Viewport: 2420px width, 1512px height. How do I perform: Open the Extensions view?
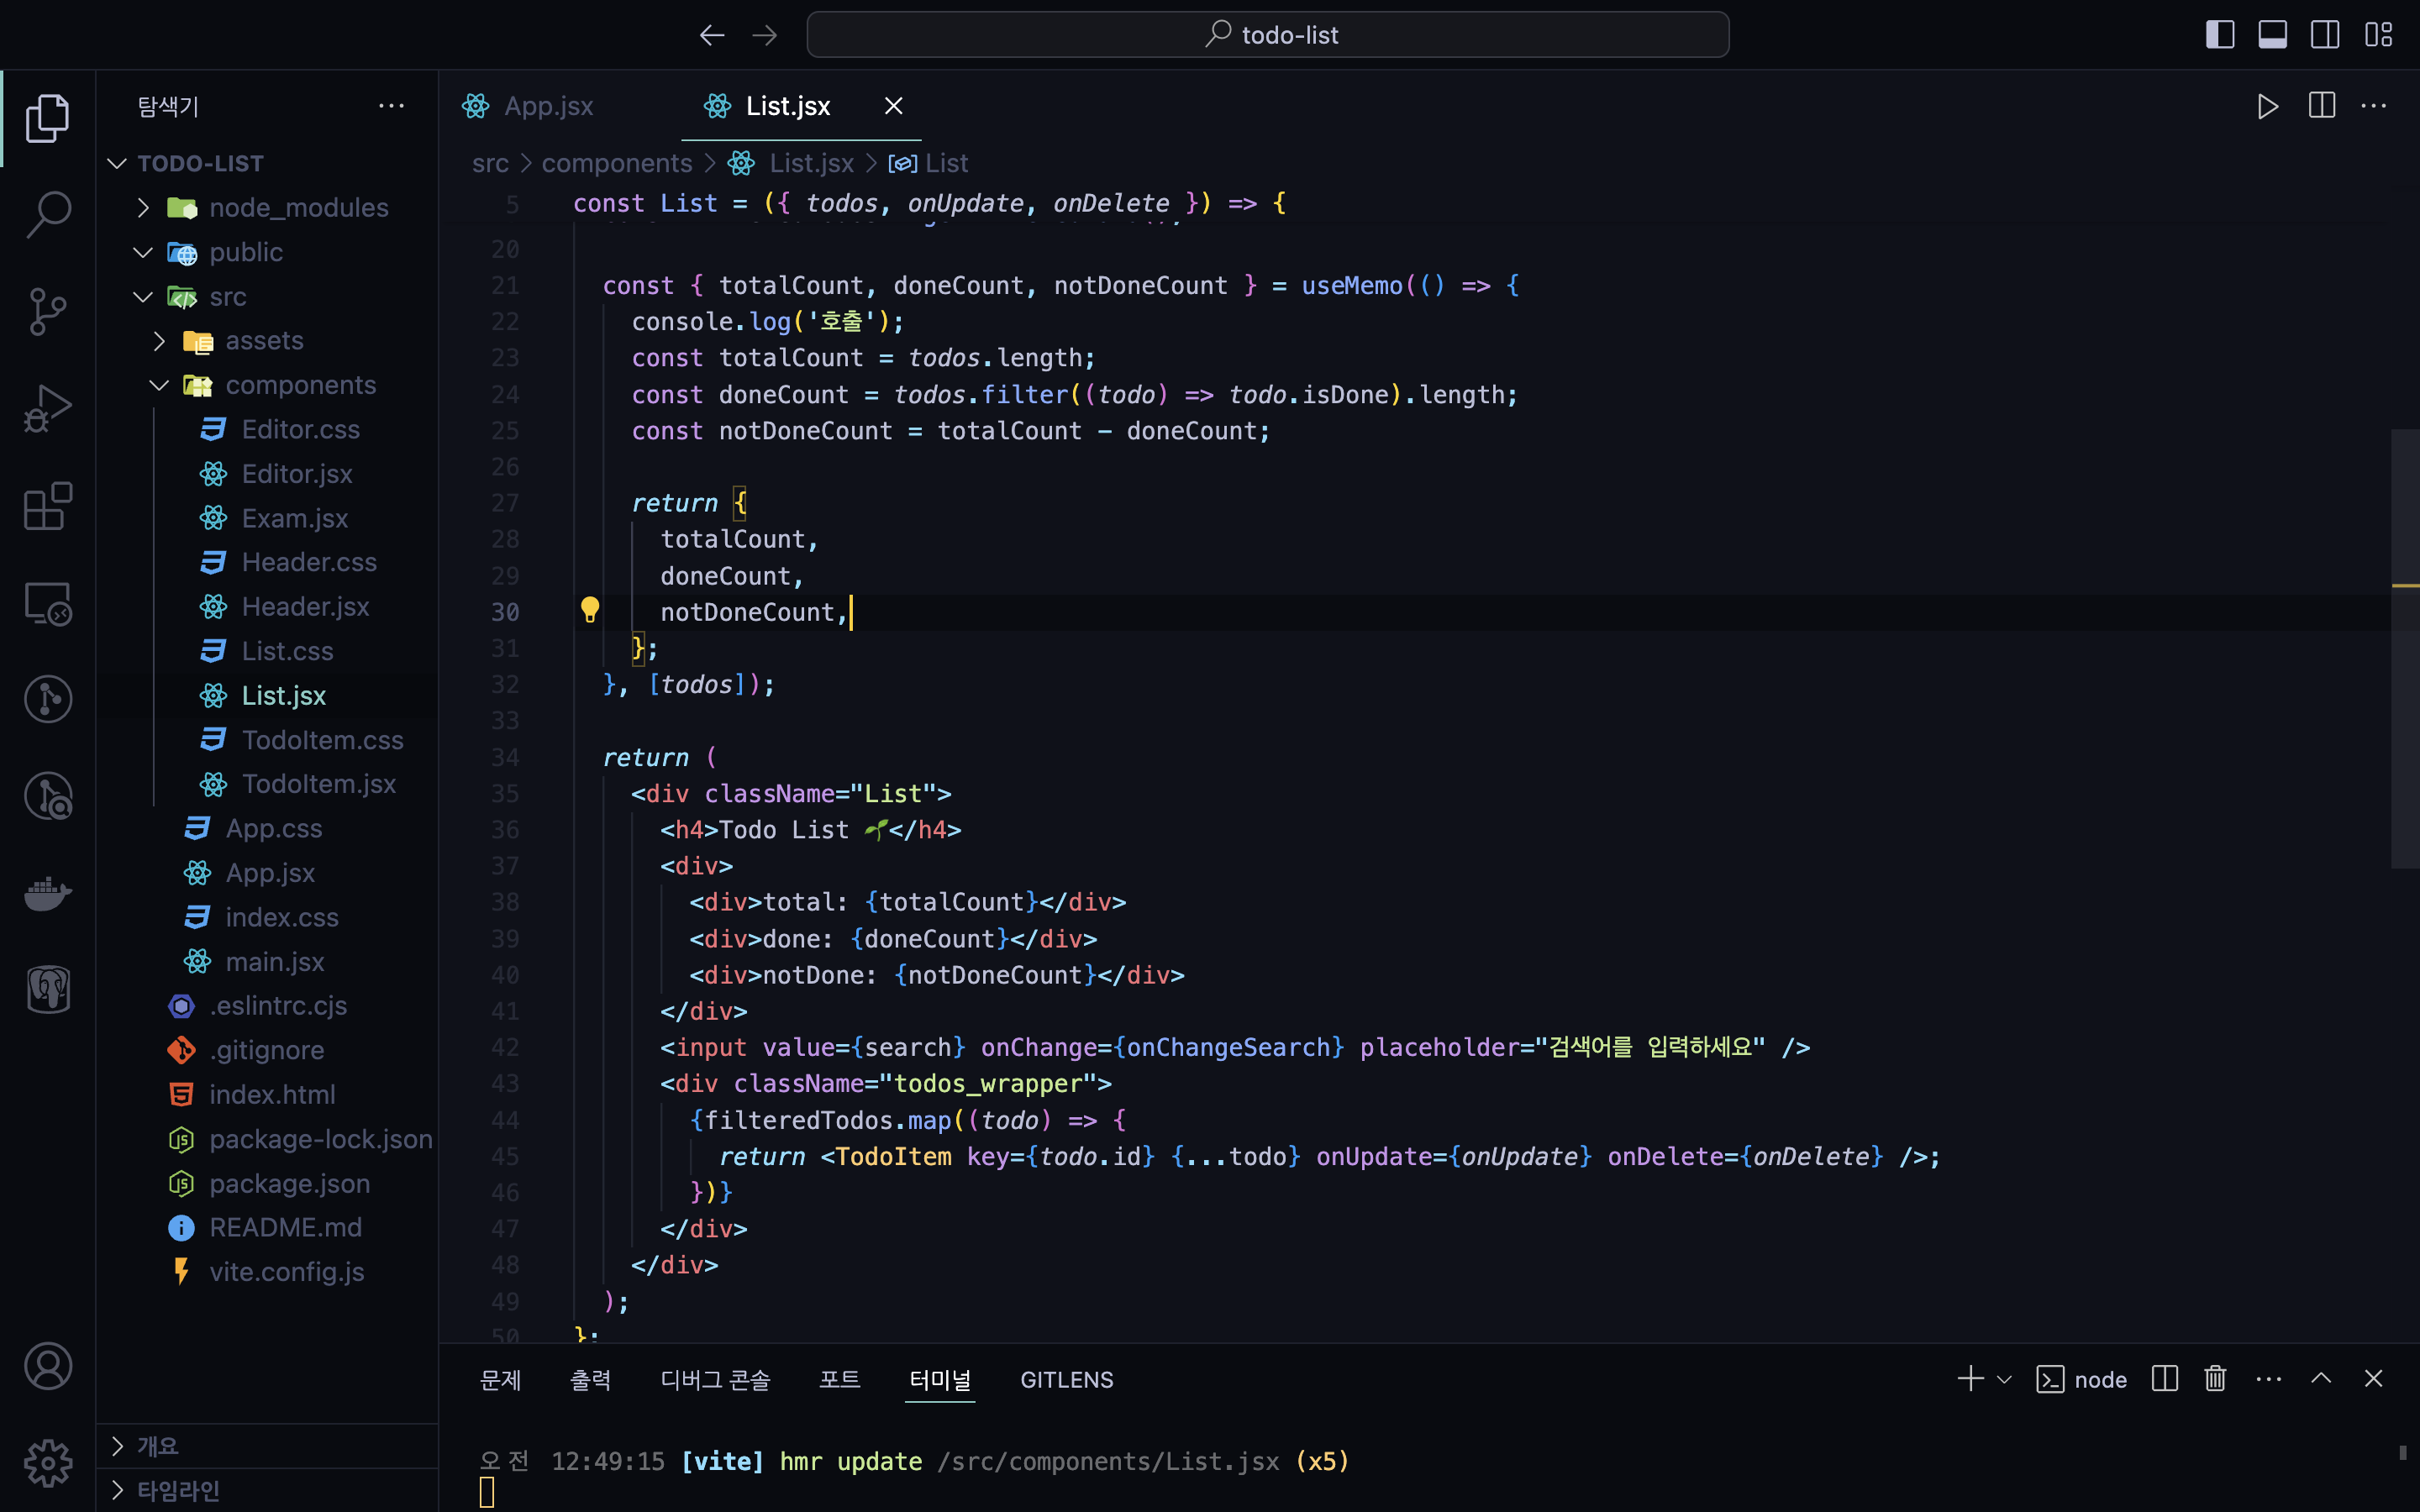(47, 506)
